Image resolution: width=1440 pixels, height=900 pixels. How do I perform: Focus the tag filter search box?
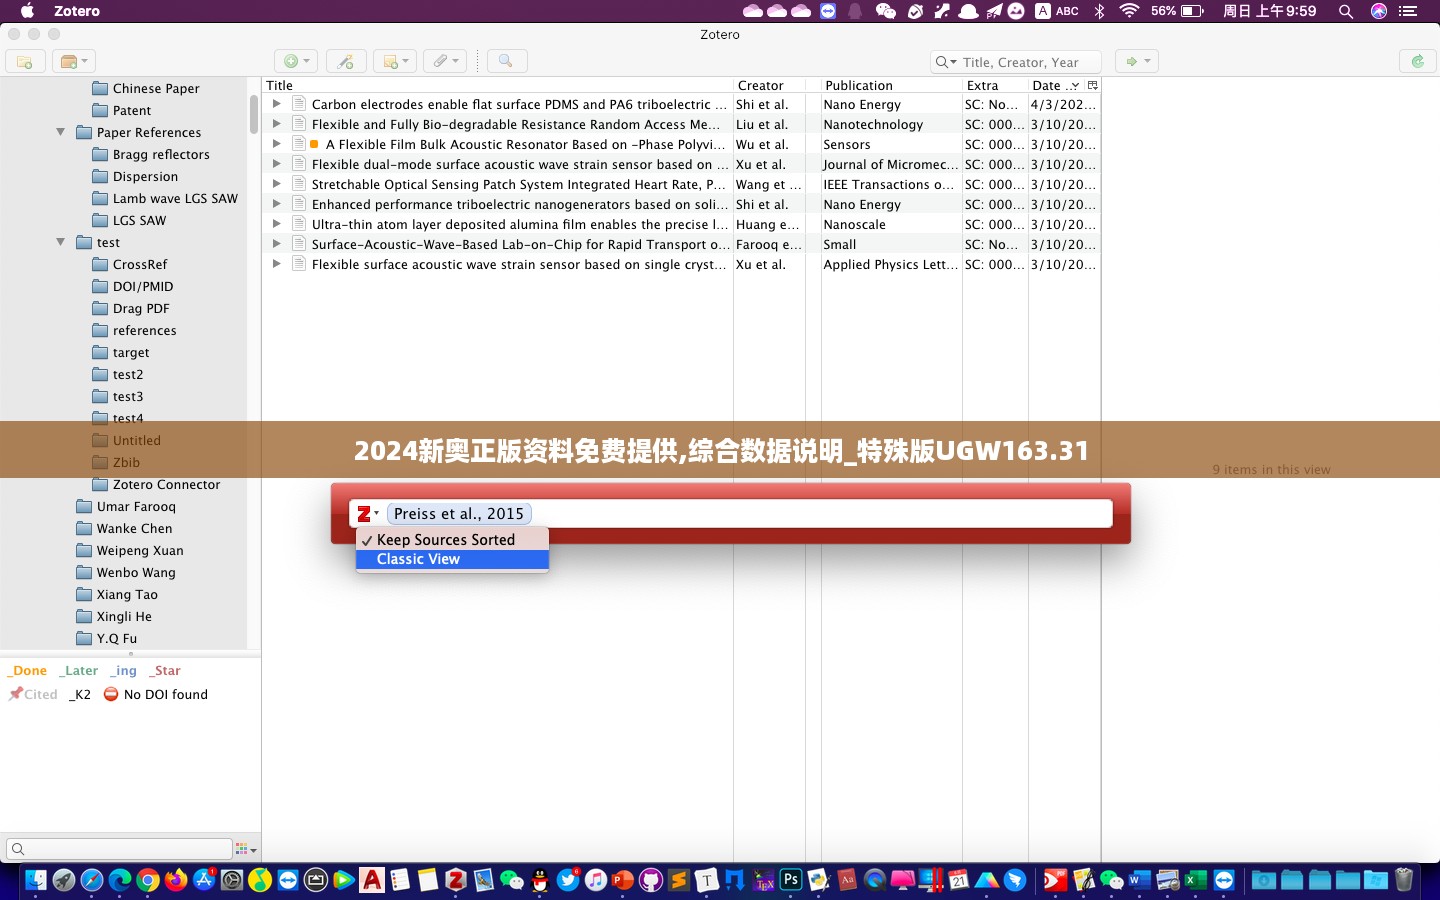(x=119, y=849)
